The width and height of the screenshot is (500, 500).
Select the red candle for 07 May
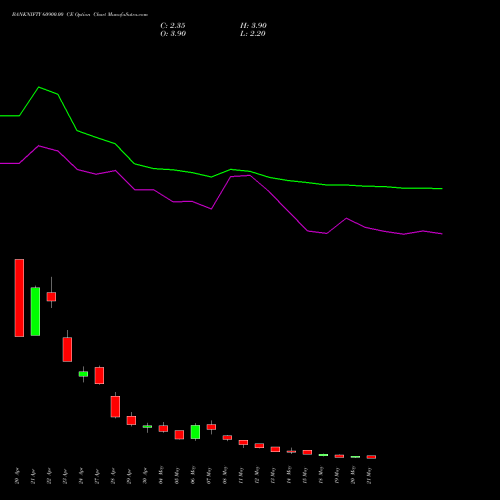coord(211,427)
